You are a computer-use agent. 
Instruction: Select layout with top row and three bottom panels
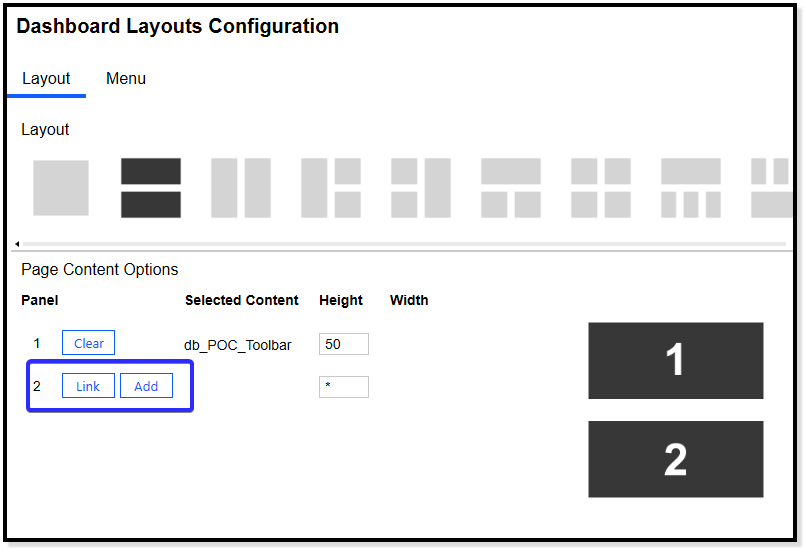coord(691,188)
